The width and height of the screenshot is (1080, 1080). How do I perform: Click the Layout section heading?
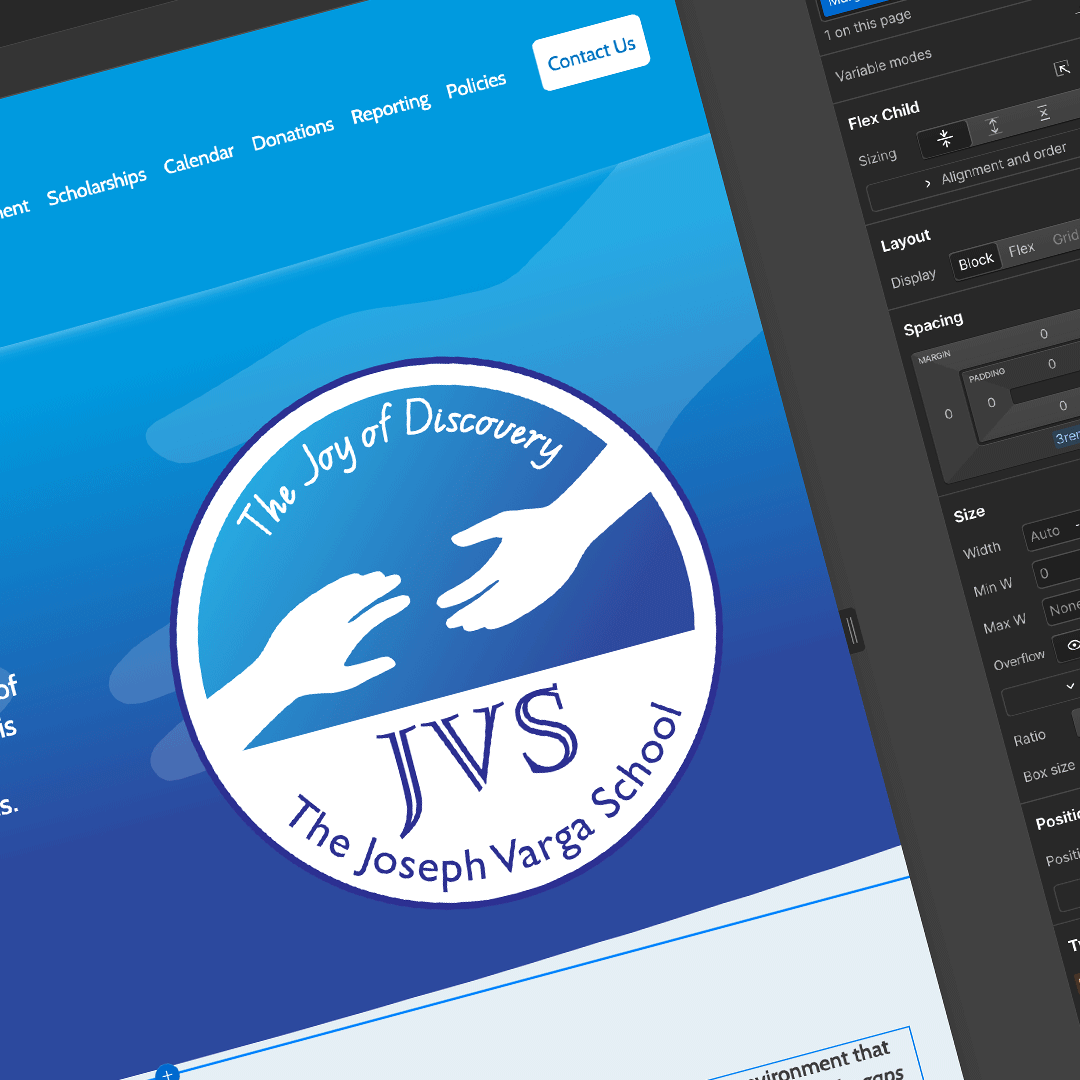906,241
